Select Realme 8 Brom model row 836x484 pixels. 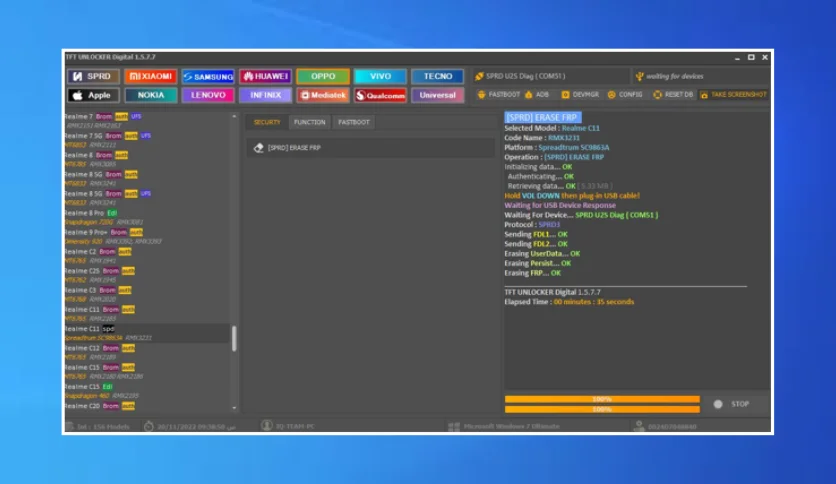coord(147,159)
